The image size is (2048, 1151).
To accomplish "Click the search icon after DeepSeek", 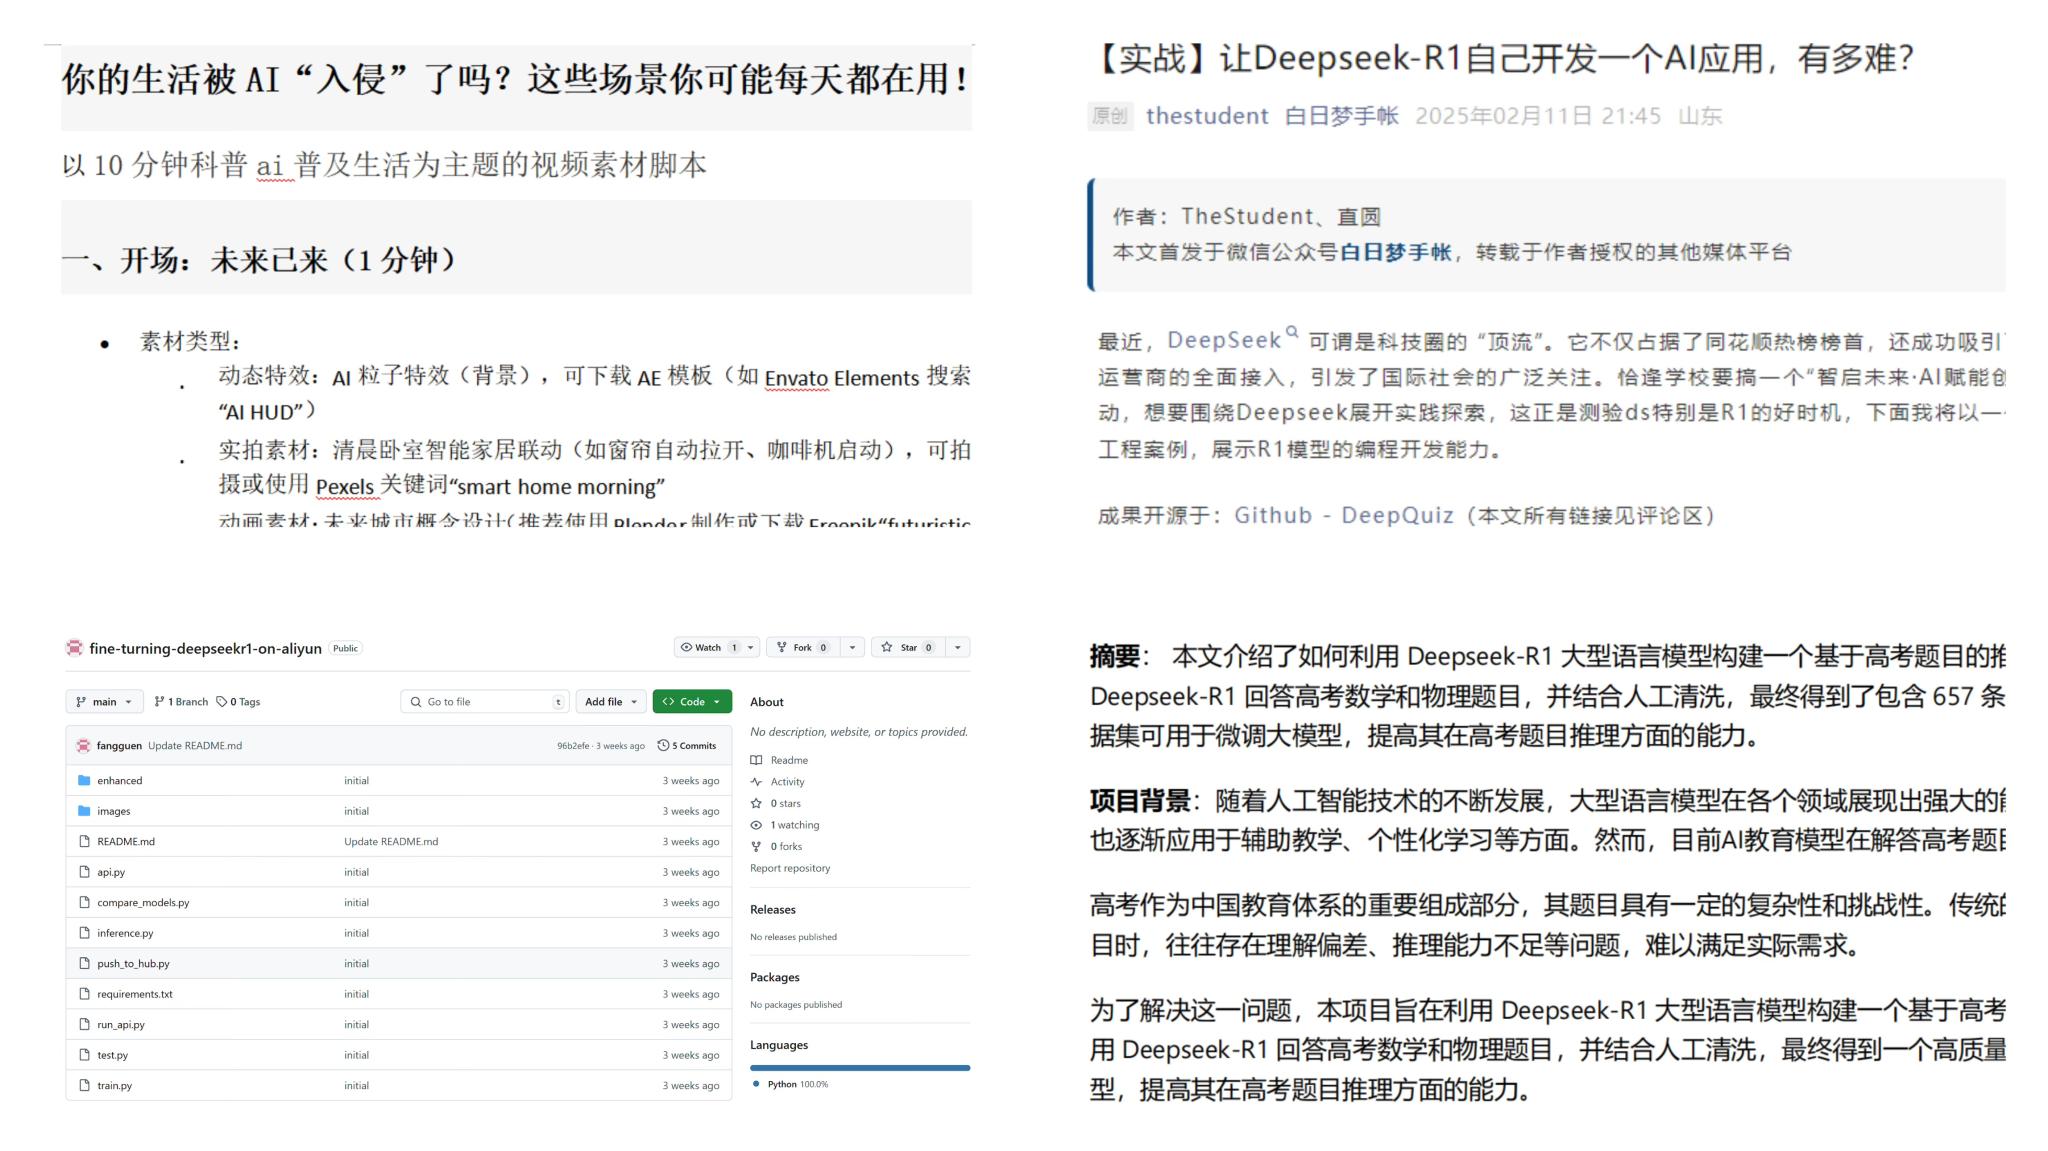I will pos(1291,333).
